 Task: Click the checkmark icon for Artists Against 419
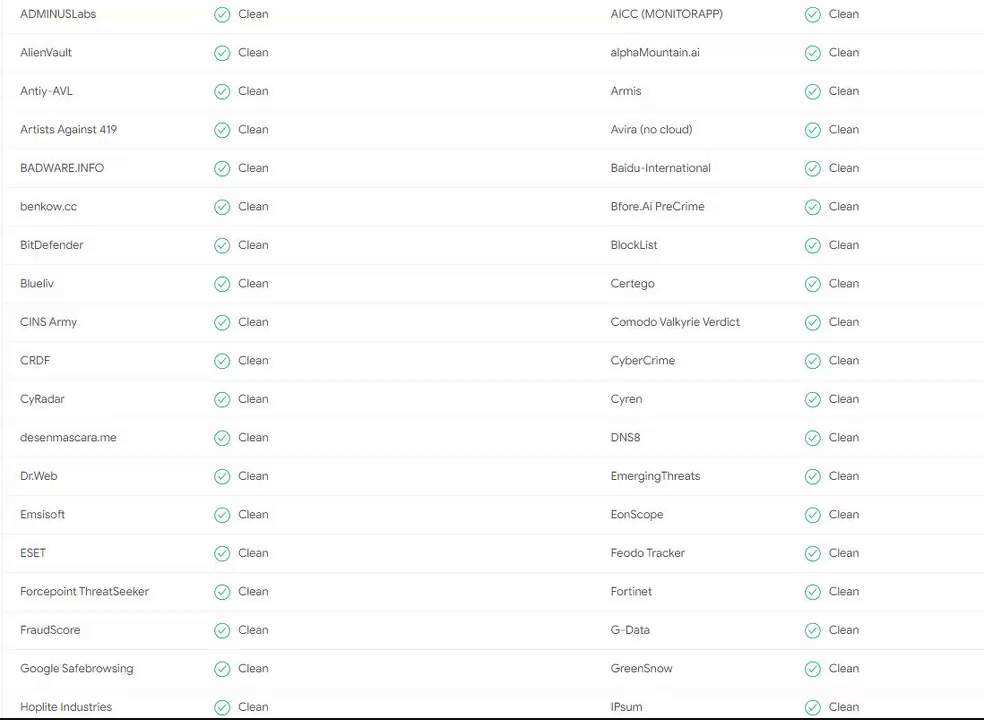click(222, 130)
